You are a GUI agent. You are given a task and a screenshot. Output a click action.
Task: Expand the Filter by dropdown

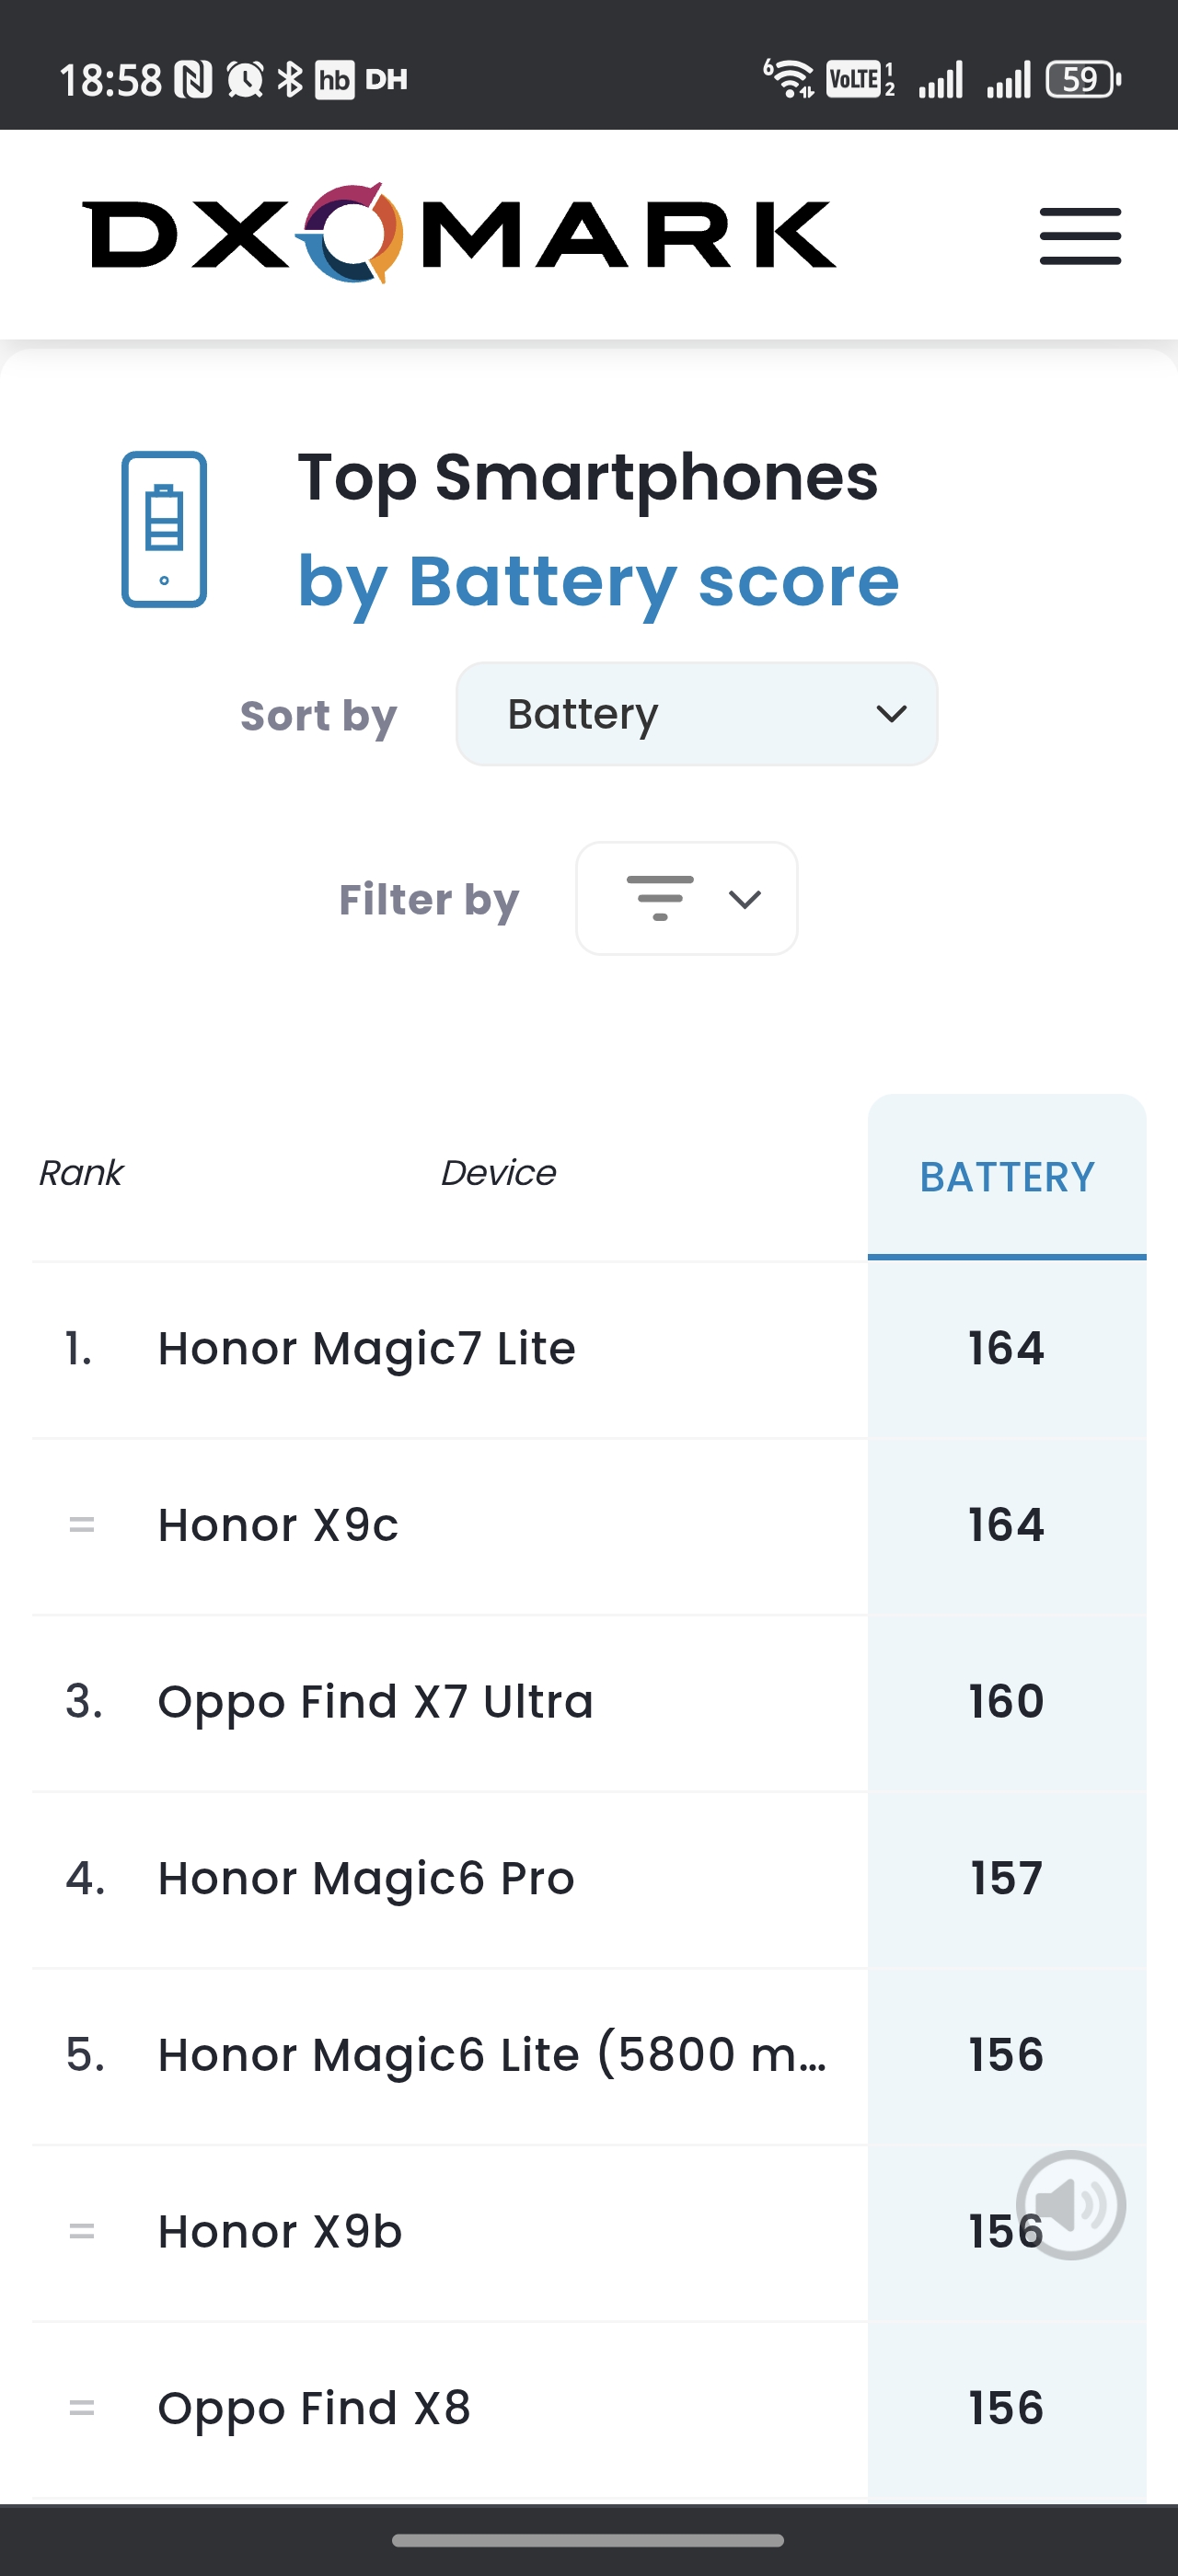click(686, 898)
